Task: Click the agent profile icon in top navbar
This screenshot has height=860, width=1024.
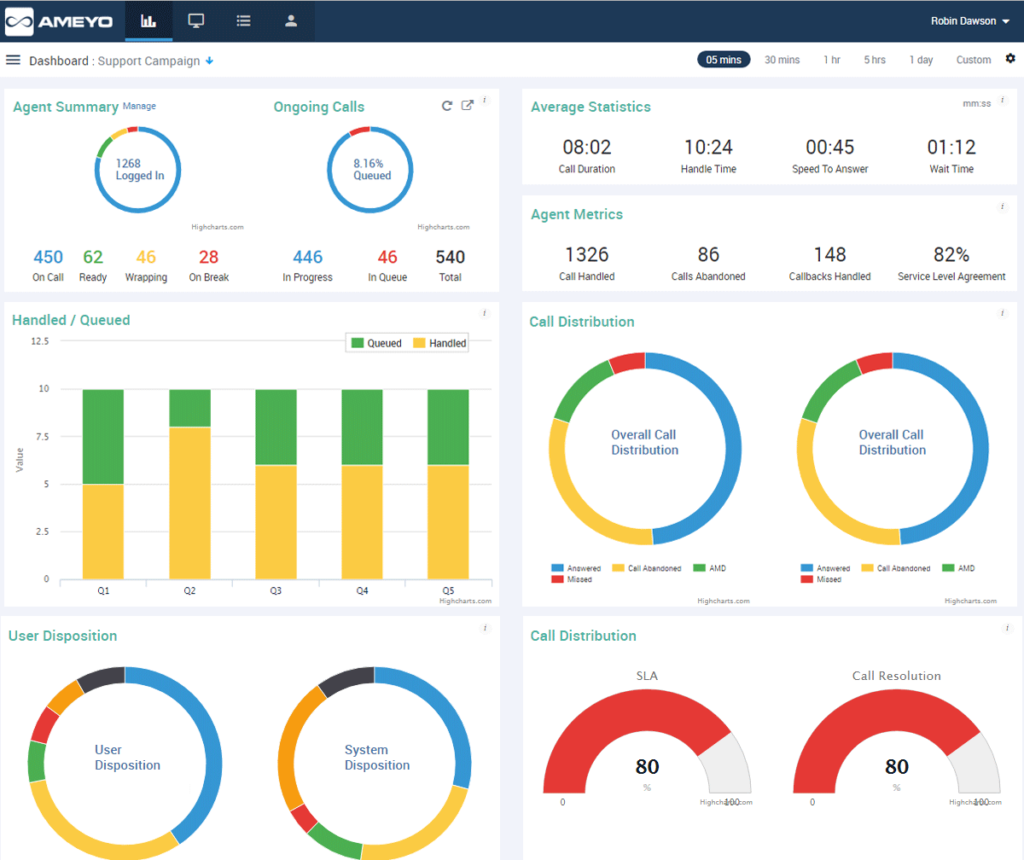Action: point(290,20)
